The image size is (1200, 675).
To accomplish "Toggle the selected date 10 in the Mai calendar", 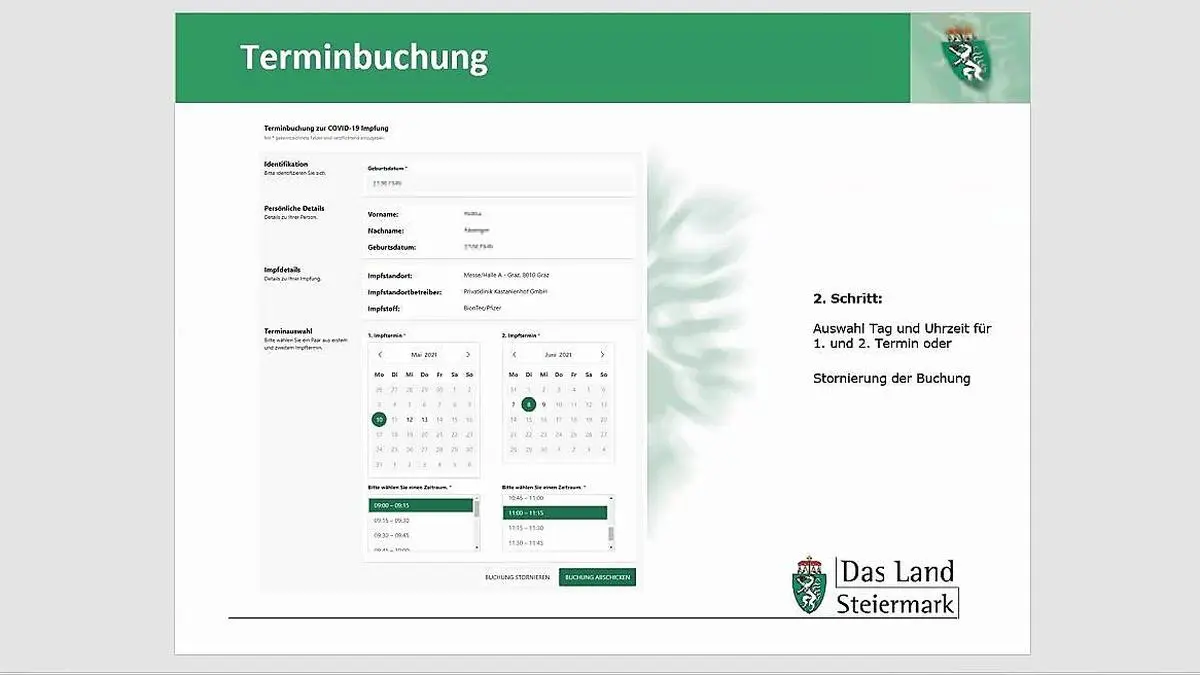I will pyautogui.click(x=380, y=417).
